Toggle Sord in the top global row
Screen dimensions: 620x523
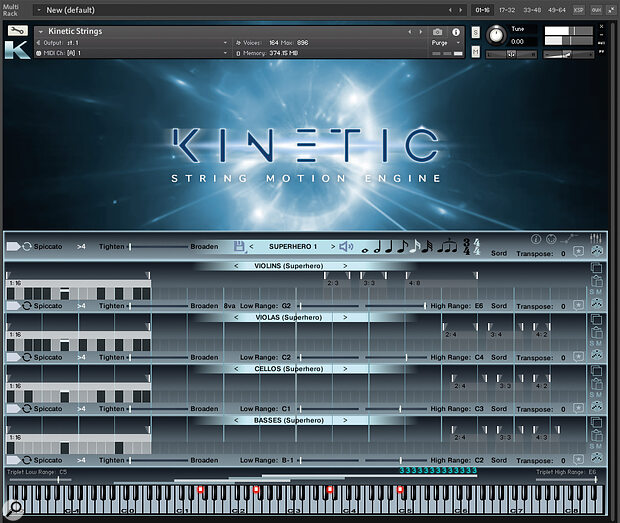click(x=499, y=253)
